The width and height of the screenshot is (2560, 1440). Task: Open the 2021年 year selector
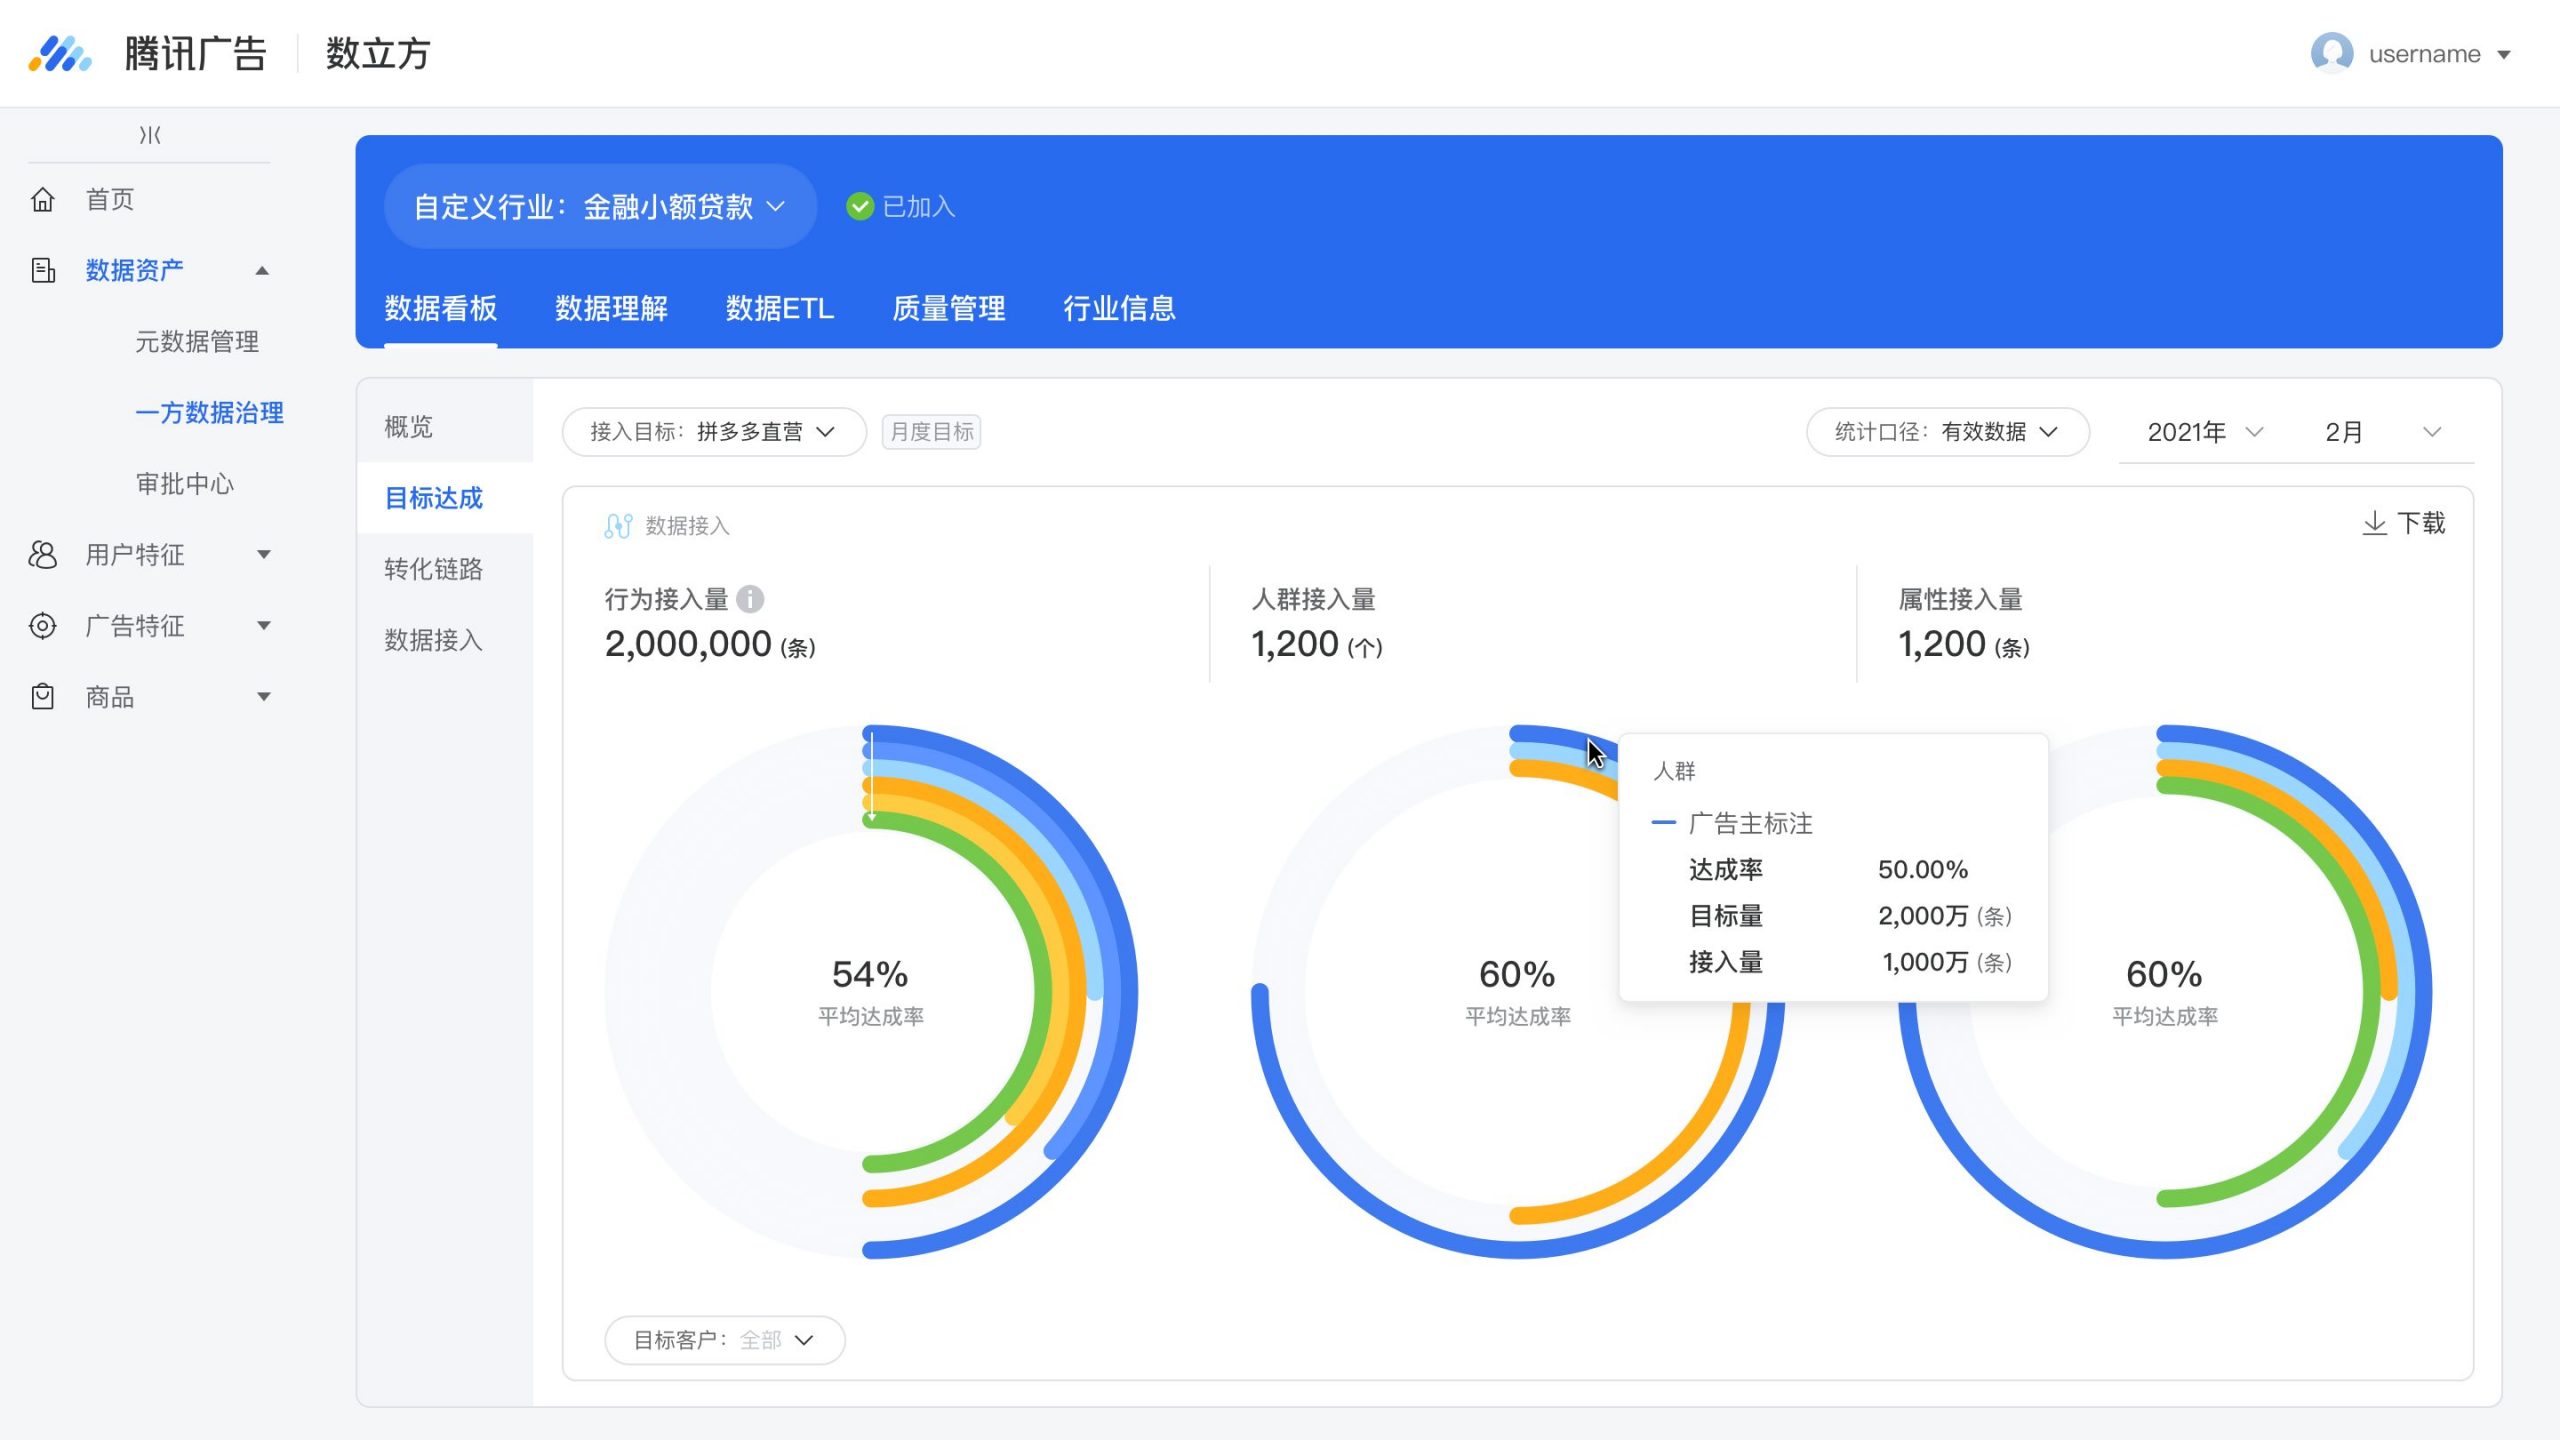2205,432
